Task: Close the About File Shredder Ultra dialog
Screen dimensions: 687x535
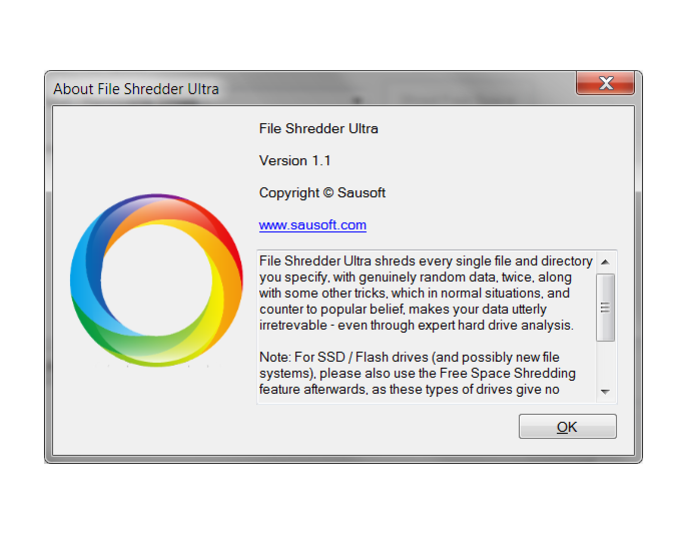Action: pos(606,82)
